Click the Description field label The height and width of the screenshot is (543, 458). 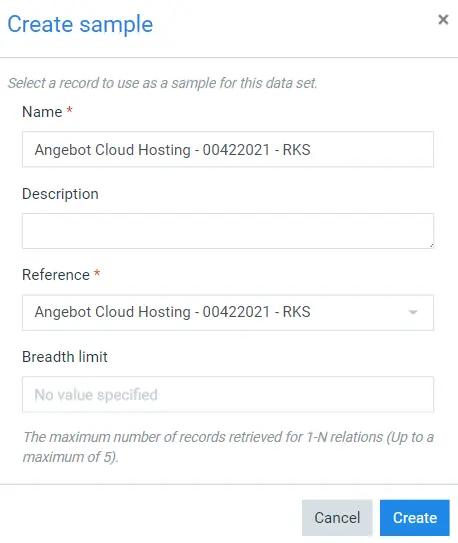(60, 194)
